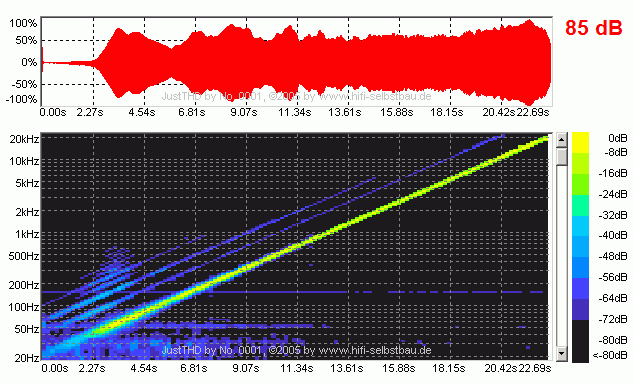Click the '0dB' legend label

(x=618, y=138)
